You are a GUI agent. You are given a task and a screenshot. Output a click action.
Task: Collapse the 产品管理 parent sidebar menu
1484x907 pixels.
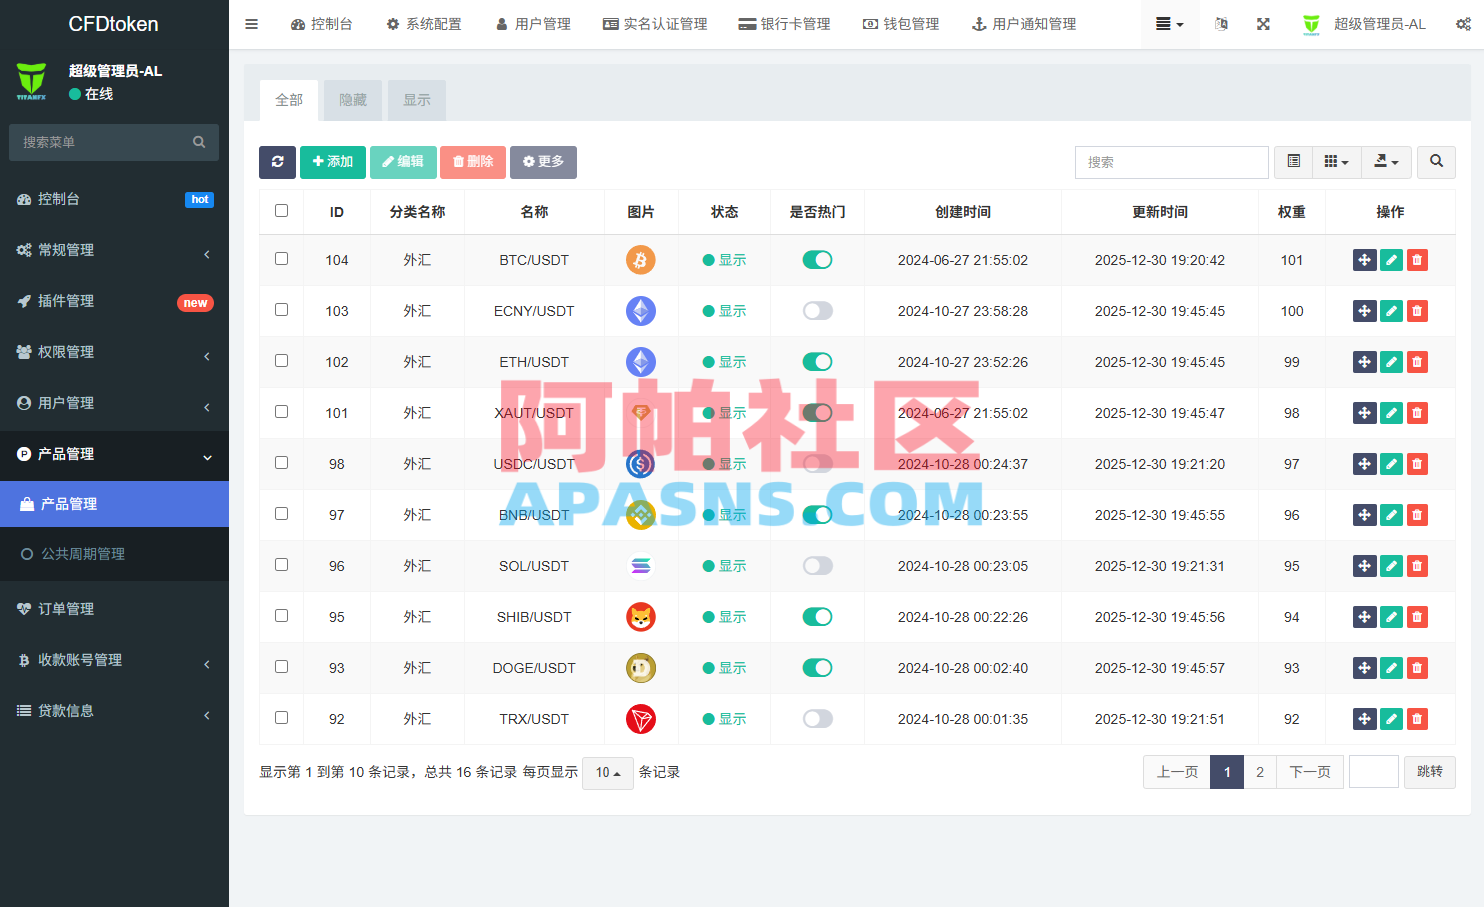[114, 454]
